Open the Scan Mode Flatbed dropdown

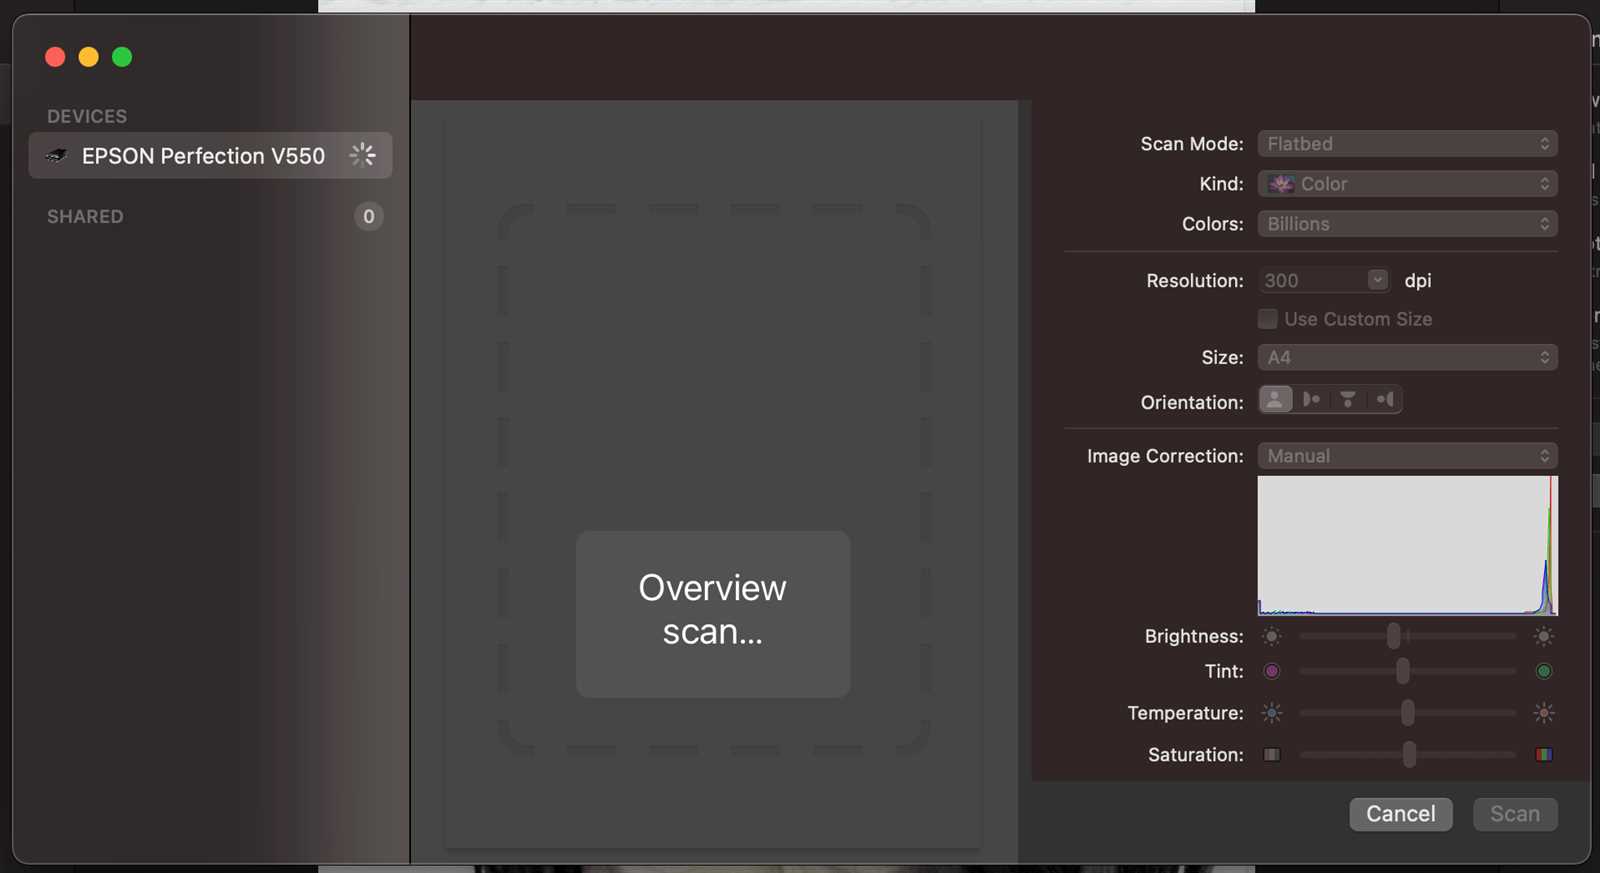[1407, 144]
